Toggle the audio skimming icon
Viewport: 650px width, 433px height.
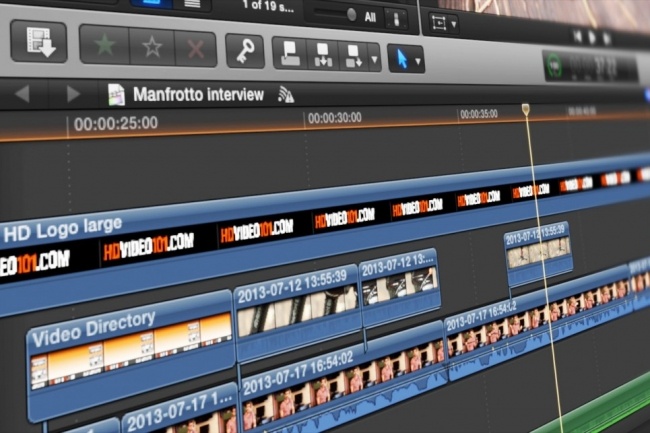point(286,94)
